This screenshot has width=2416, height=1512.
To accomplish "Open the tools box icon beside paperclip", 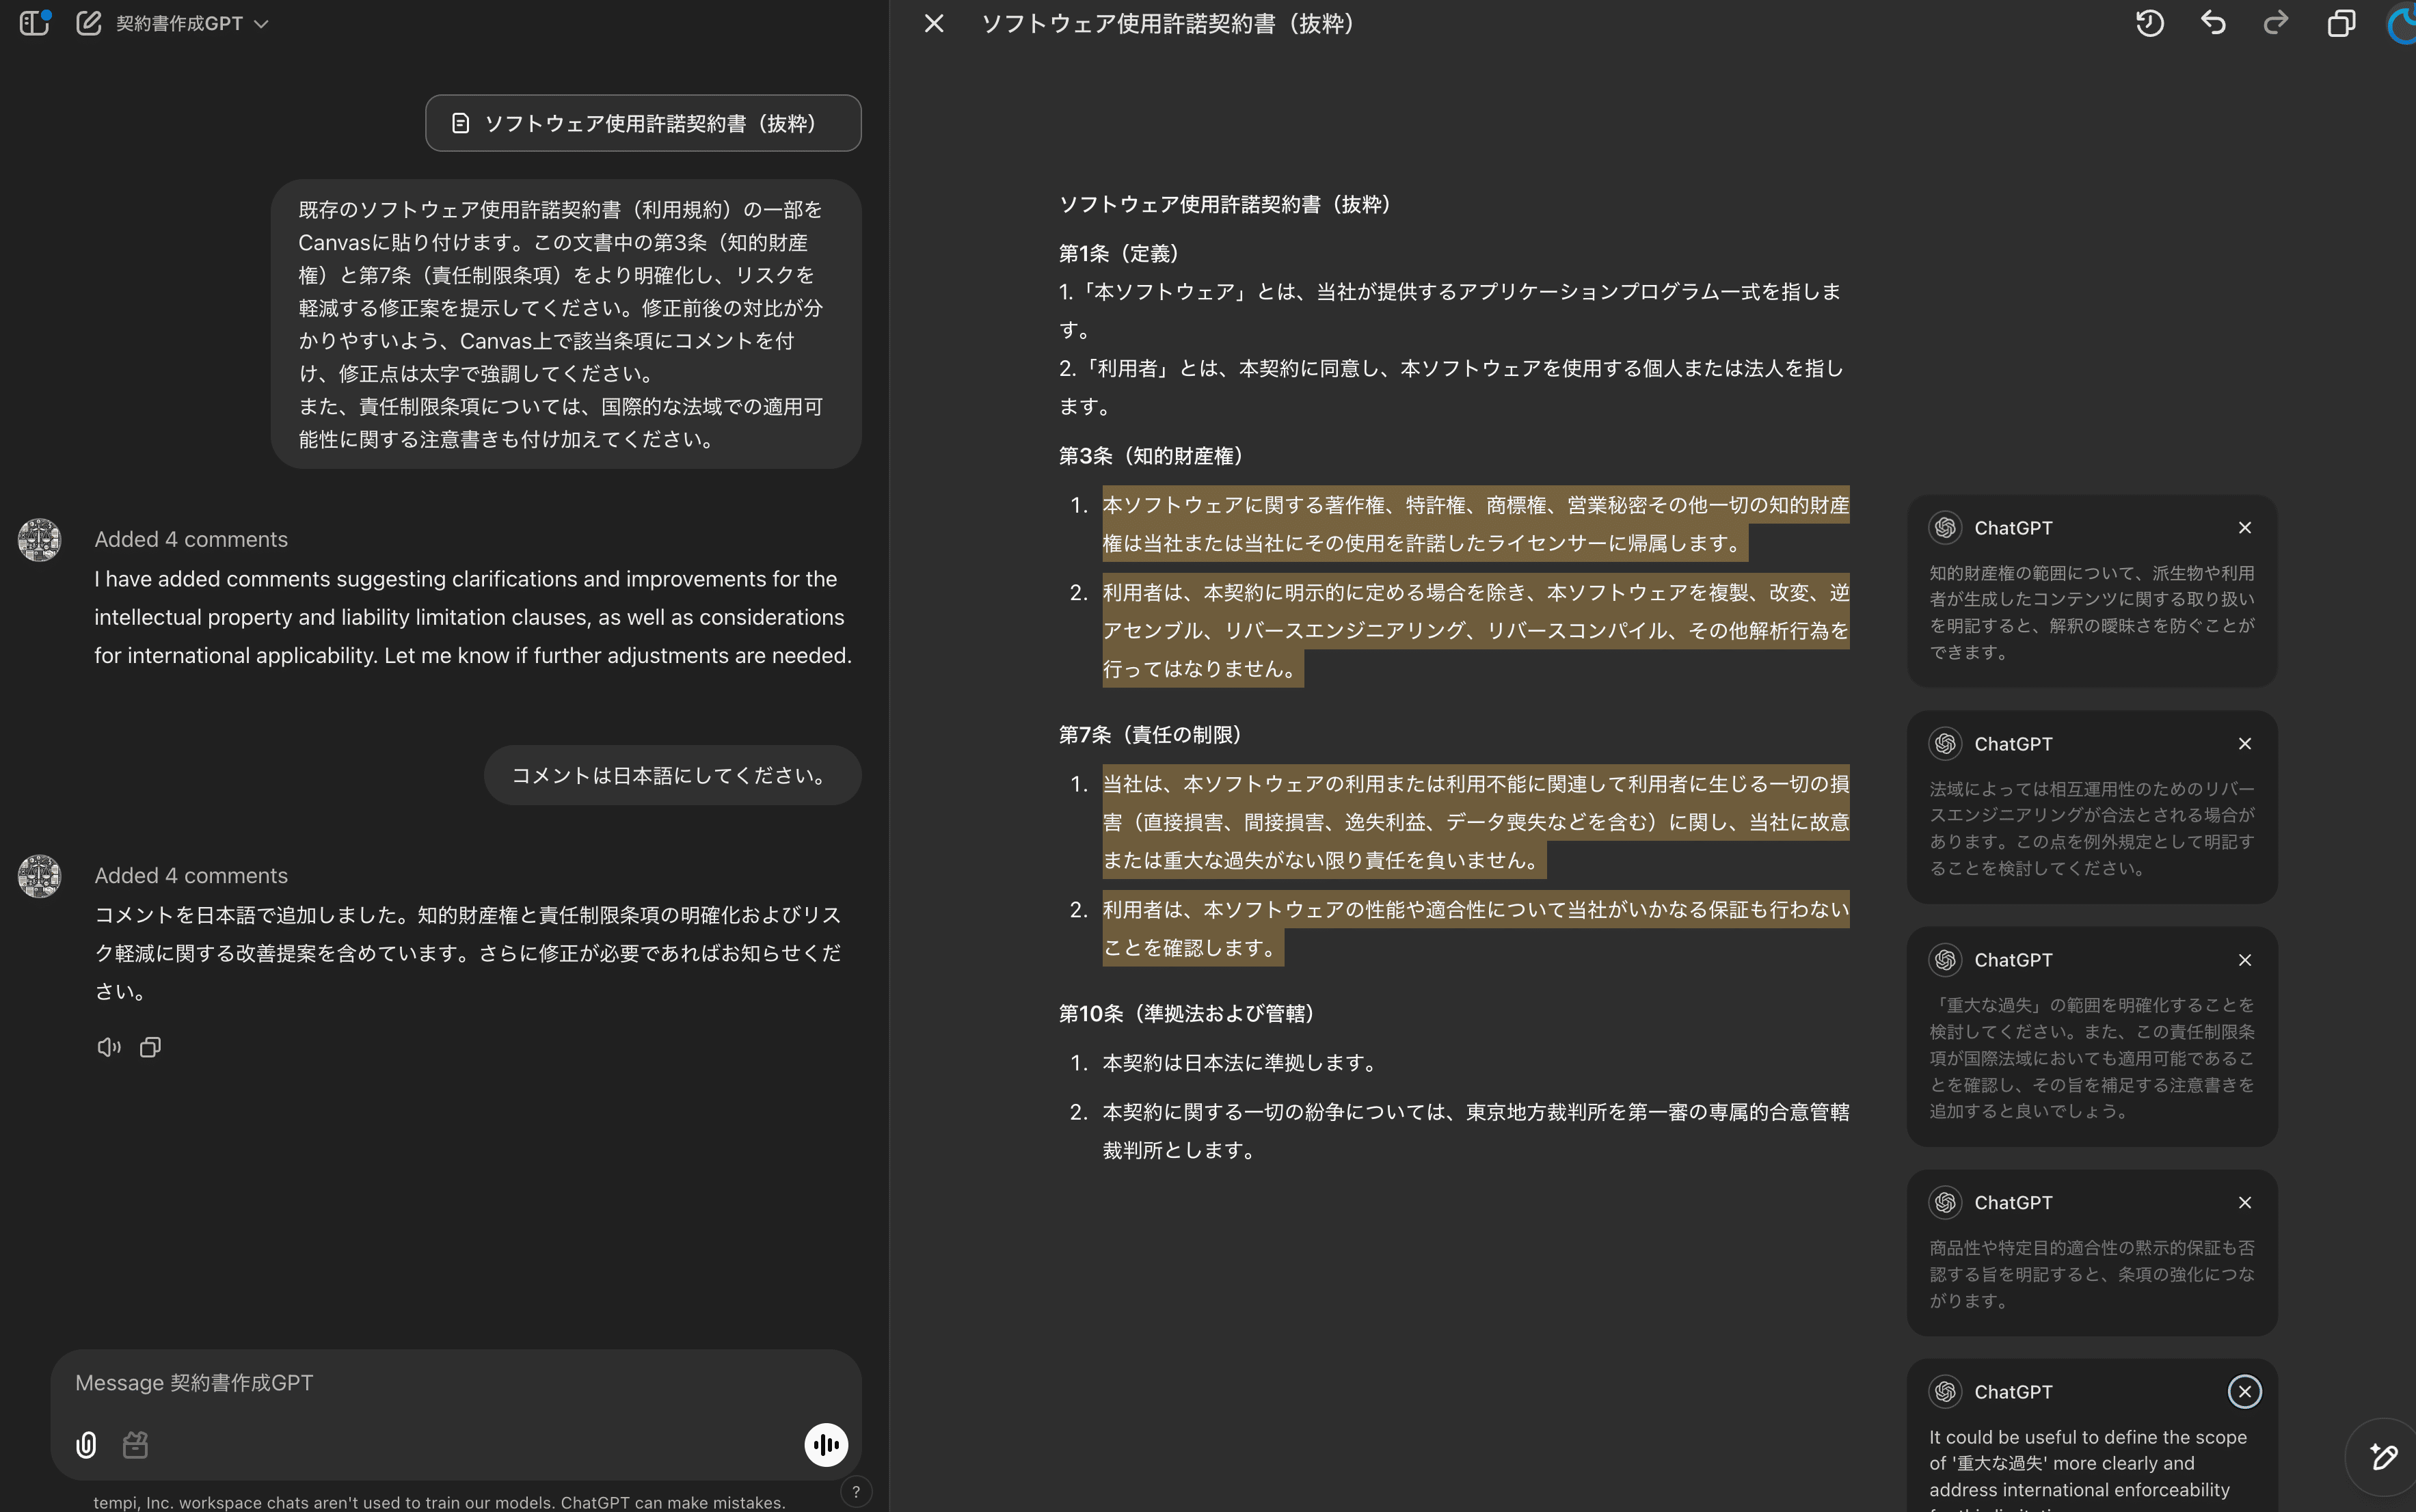I will (135, 1445).
